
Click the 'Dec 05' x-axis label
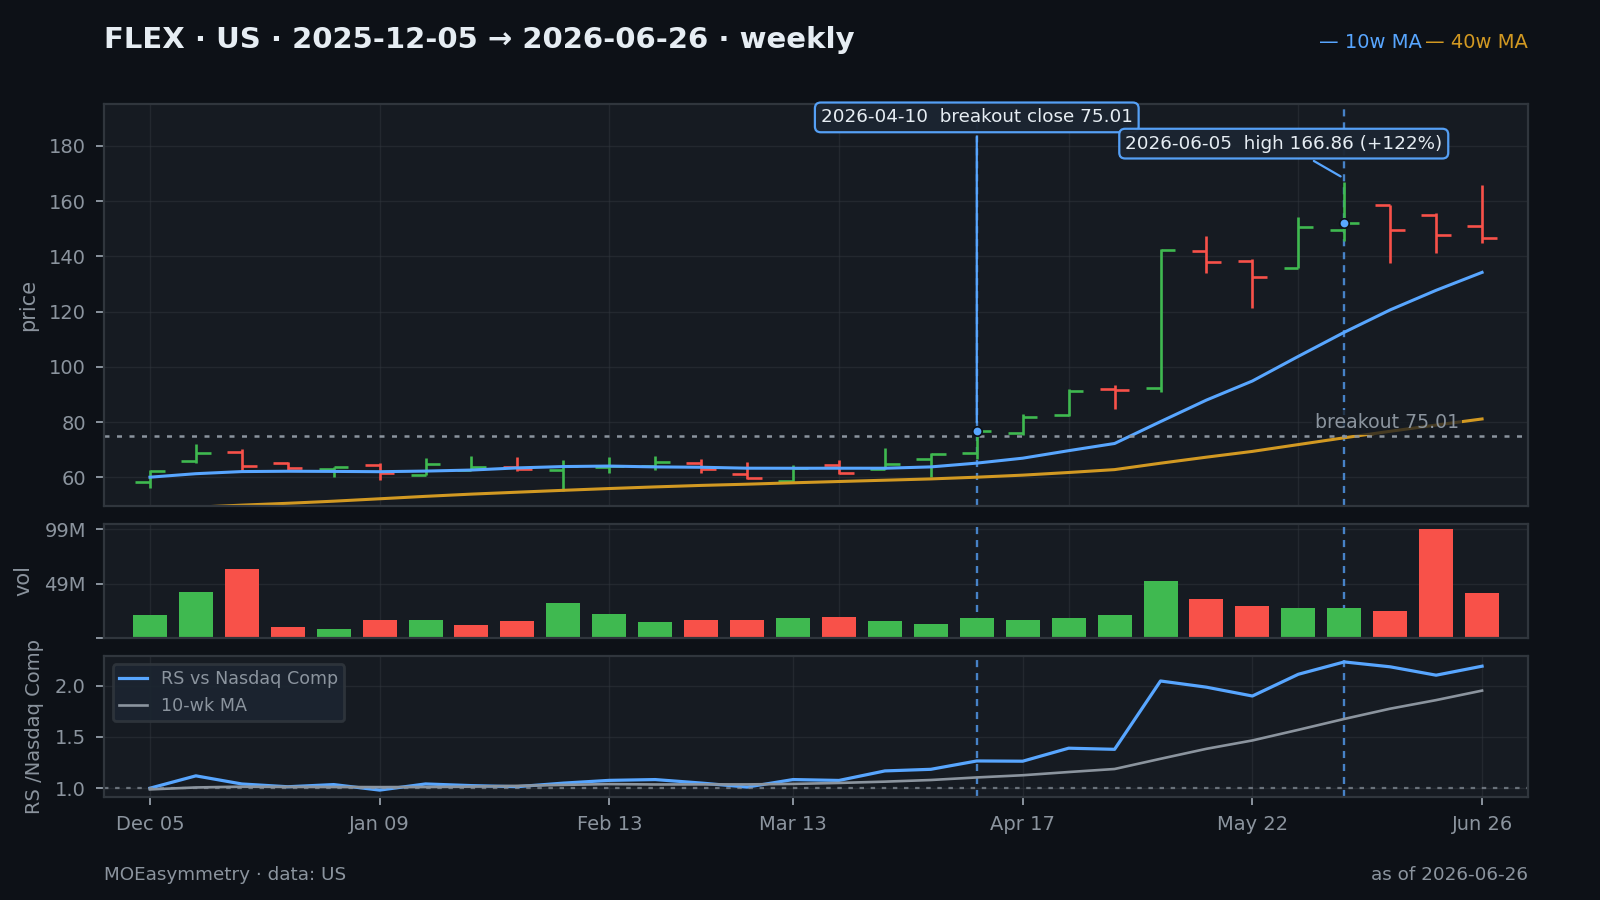[x=150, y=824]
